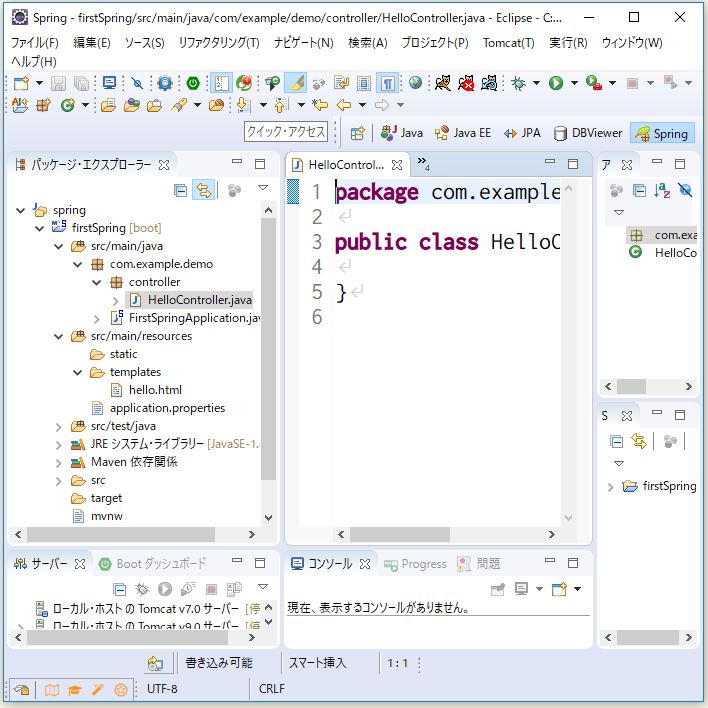Collapse the com.example.demo package
Screen dimensions: 708x708
click(x=78, y=265)
